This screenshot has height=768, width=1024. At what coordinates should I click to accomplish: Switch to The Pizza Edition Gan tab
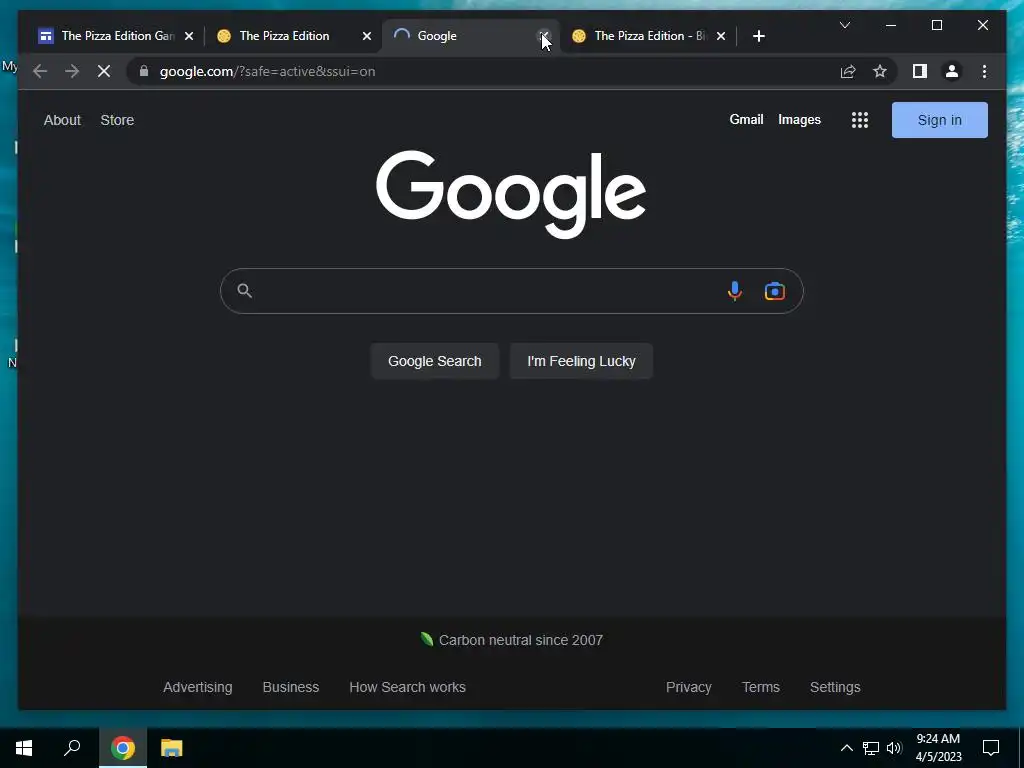click(x=116, y=36)
